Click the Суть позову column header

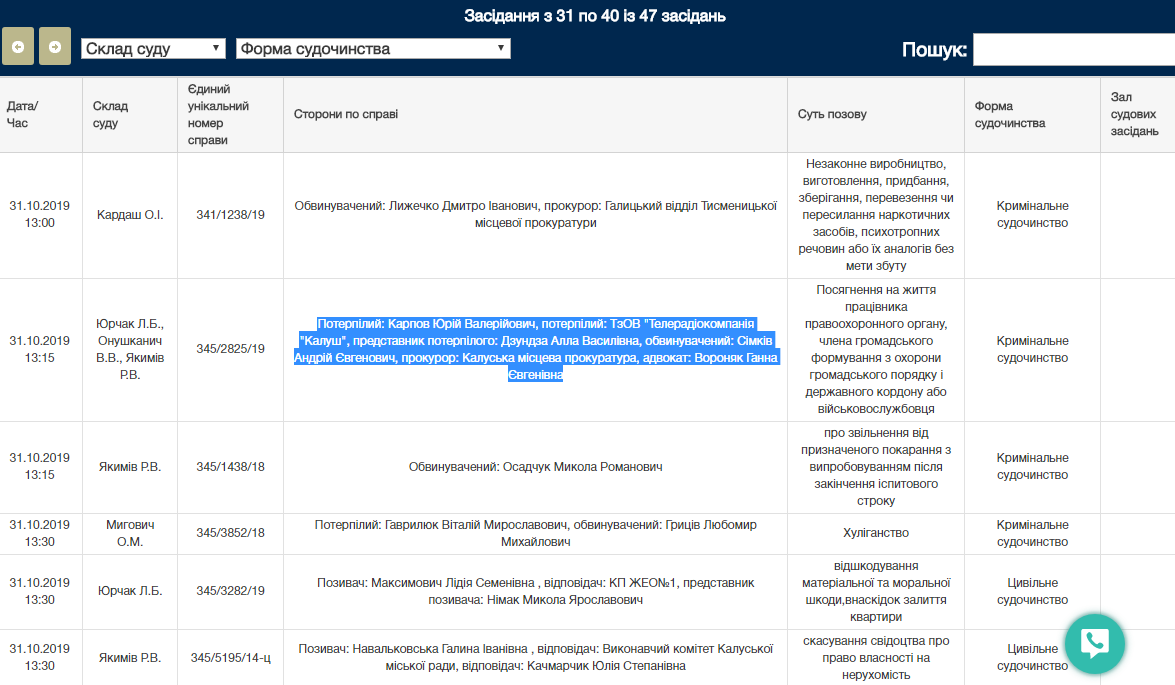(x=832, y=114)
